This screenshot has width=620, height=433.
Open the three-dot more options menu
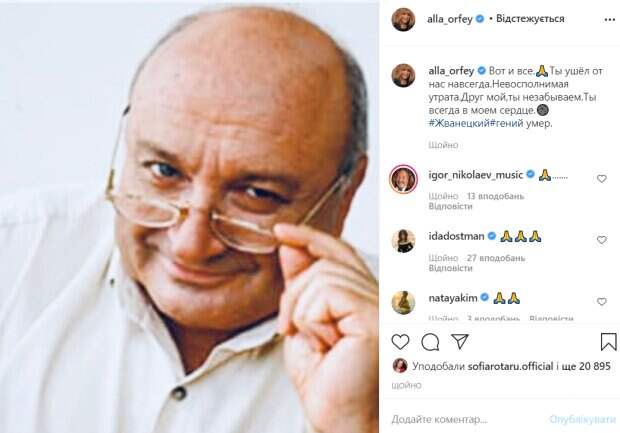coord(610,20)
